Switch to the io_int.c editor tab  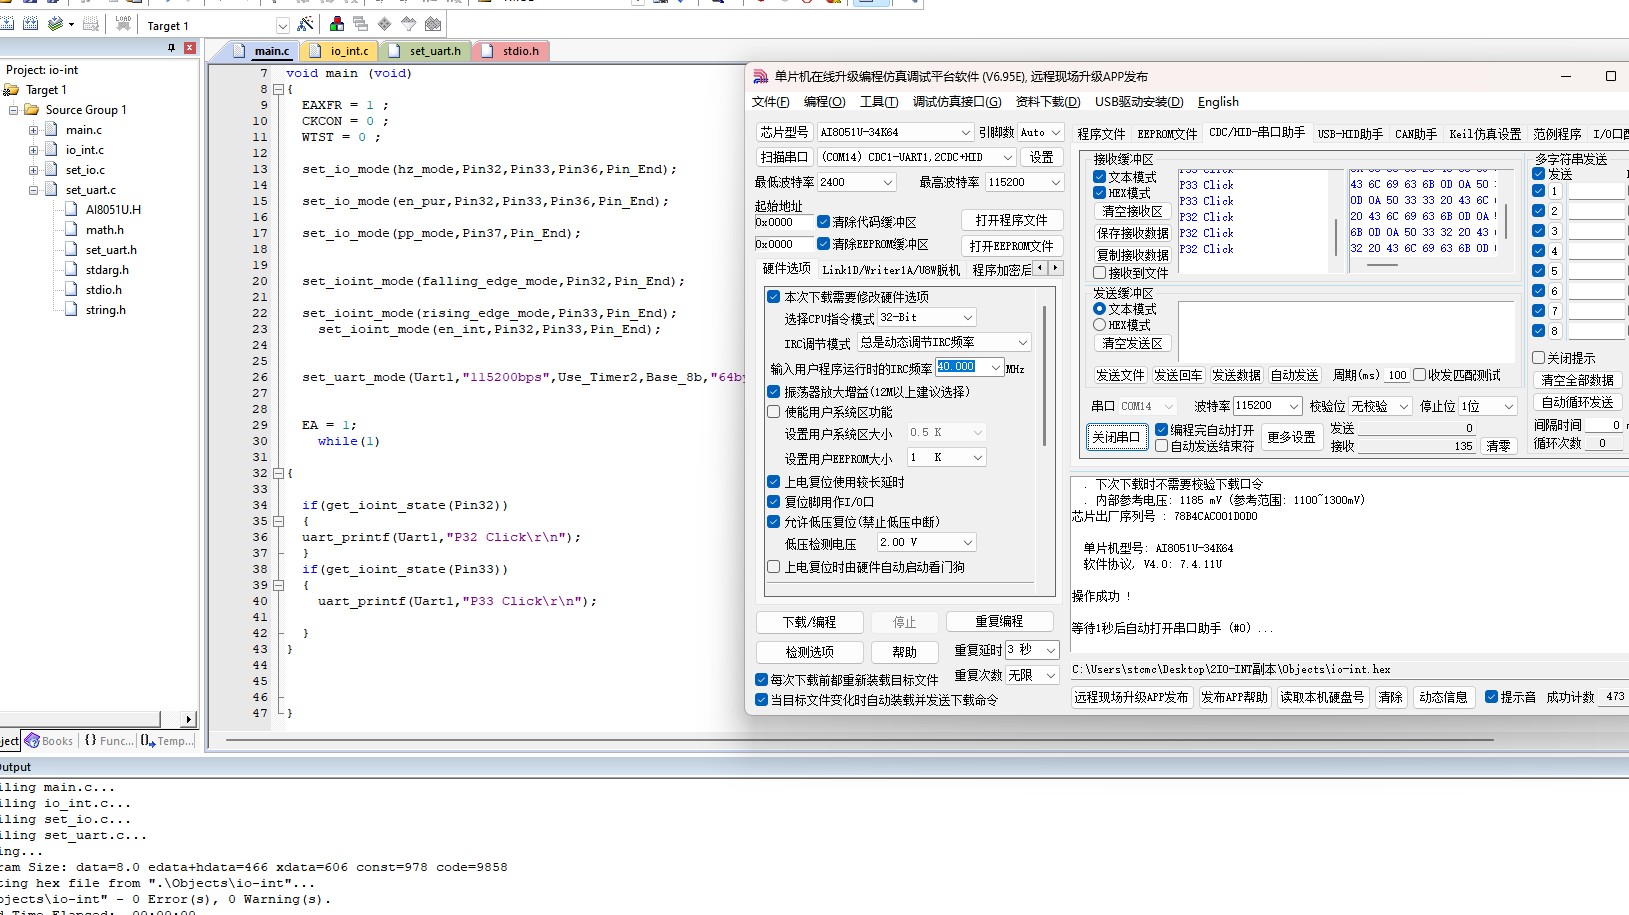[x=341, y=51]
